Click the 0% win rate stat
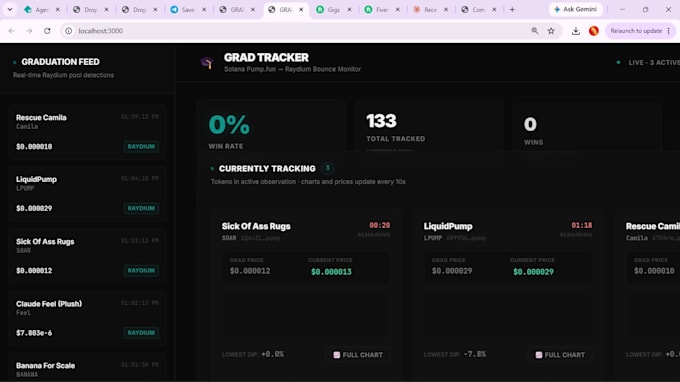Screen dimensions: 680x382 coord(229,125)
